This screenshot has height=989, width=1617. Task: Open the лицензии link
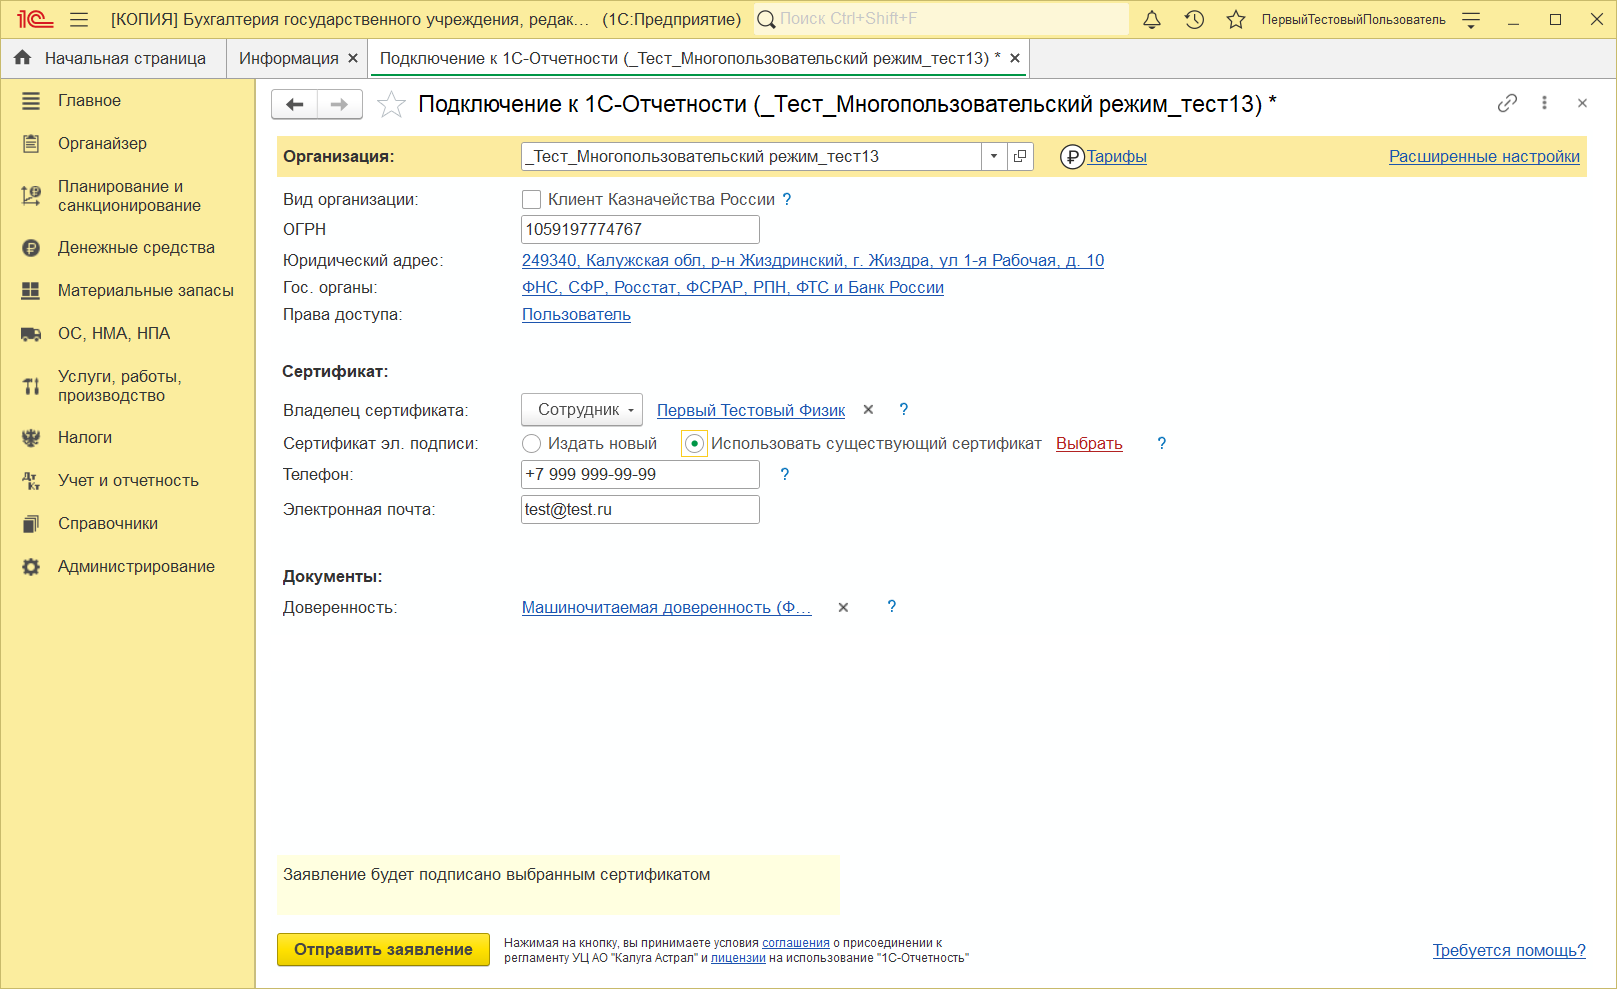click(738, 957)
